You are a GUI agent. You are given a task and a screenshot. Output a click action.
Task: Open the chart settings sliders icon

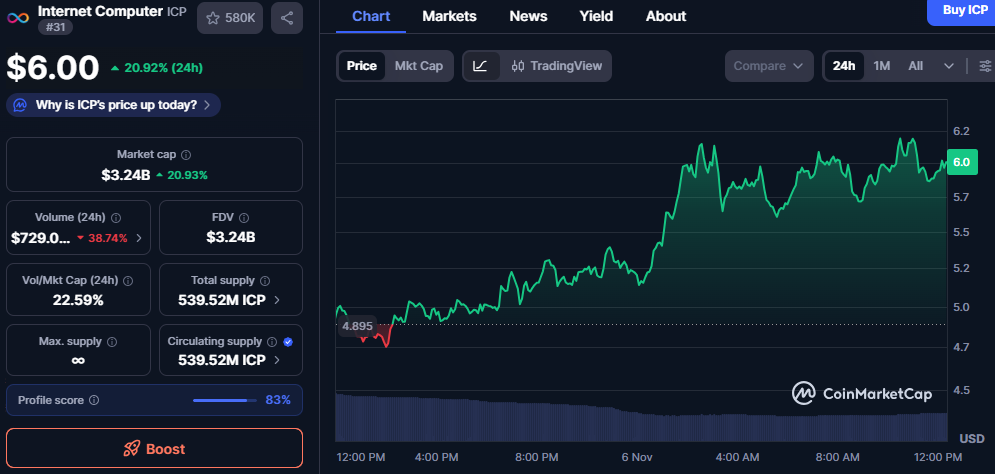click(x=985, y=66)
